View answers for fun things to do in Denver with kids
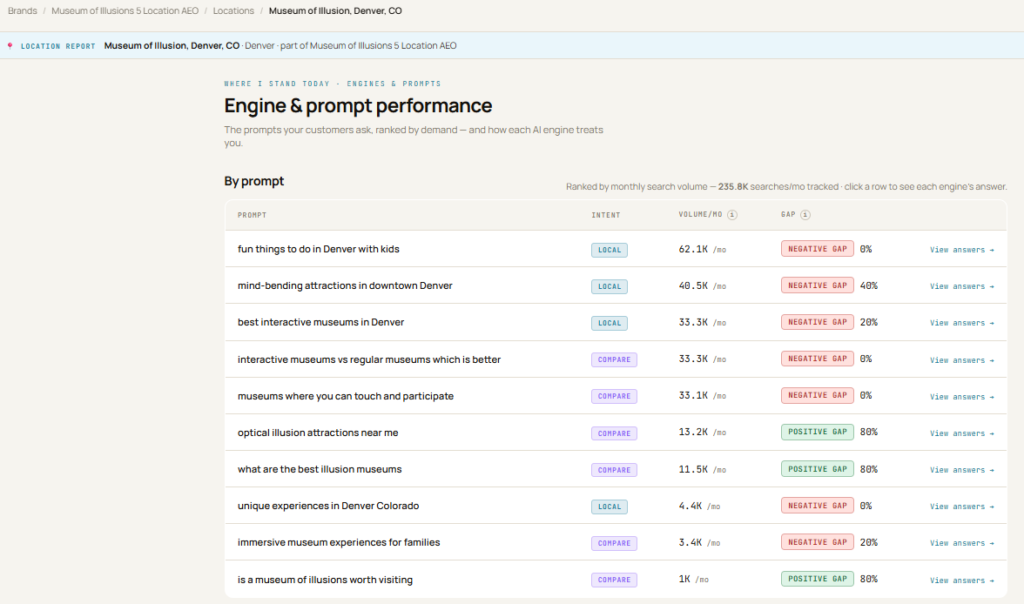 pos(962,250)
